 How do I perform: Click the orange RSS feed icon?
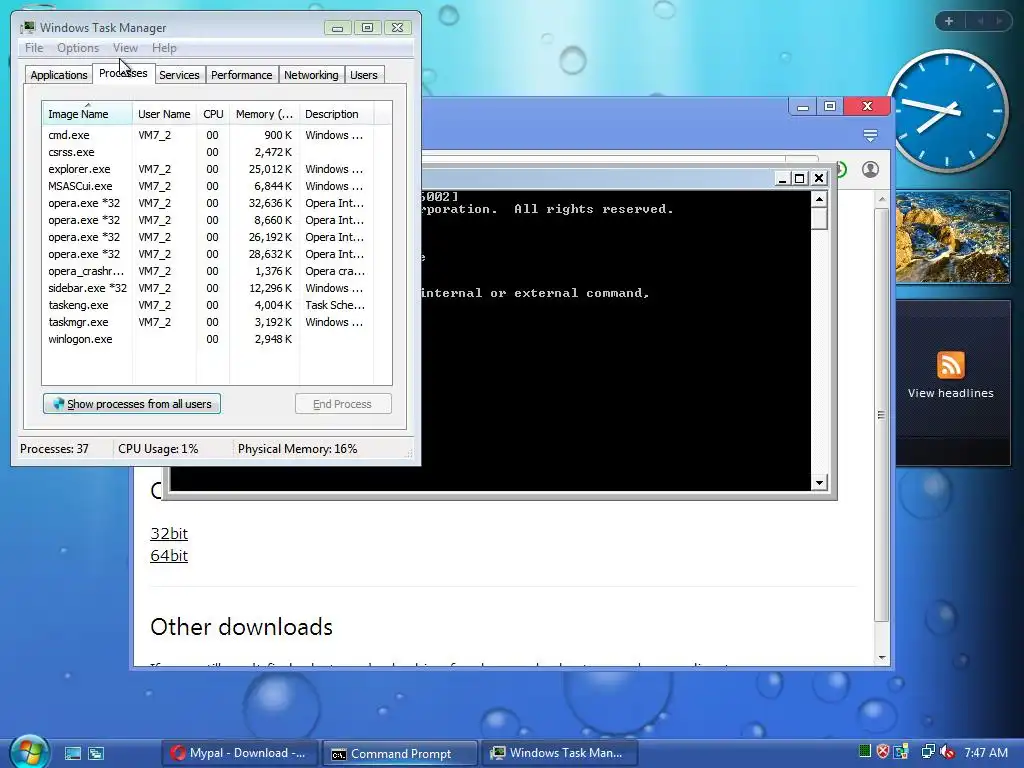tap(950, 364)
